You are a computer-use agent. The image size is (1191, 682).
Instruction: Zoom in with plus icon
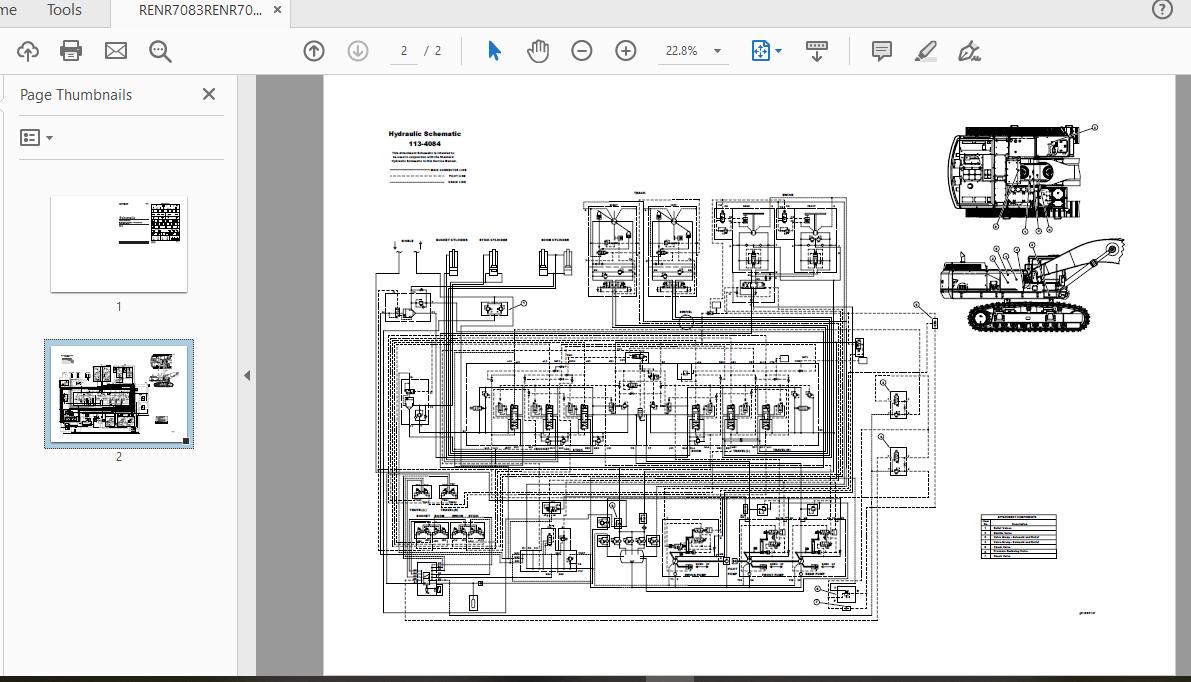[x=626, y=51]
